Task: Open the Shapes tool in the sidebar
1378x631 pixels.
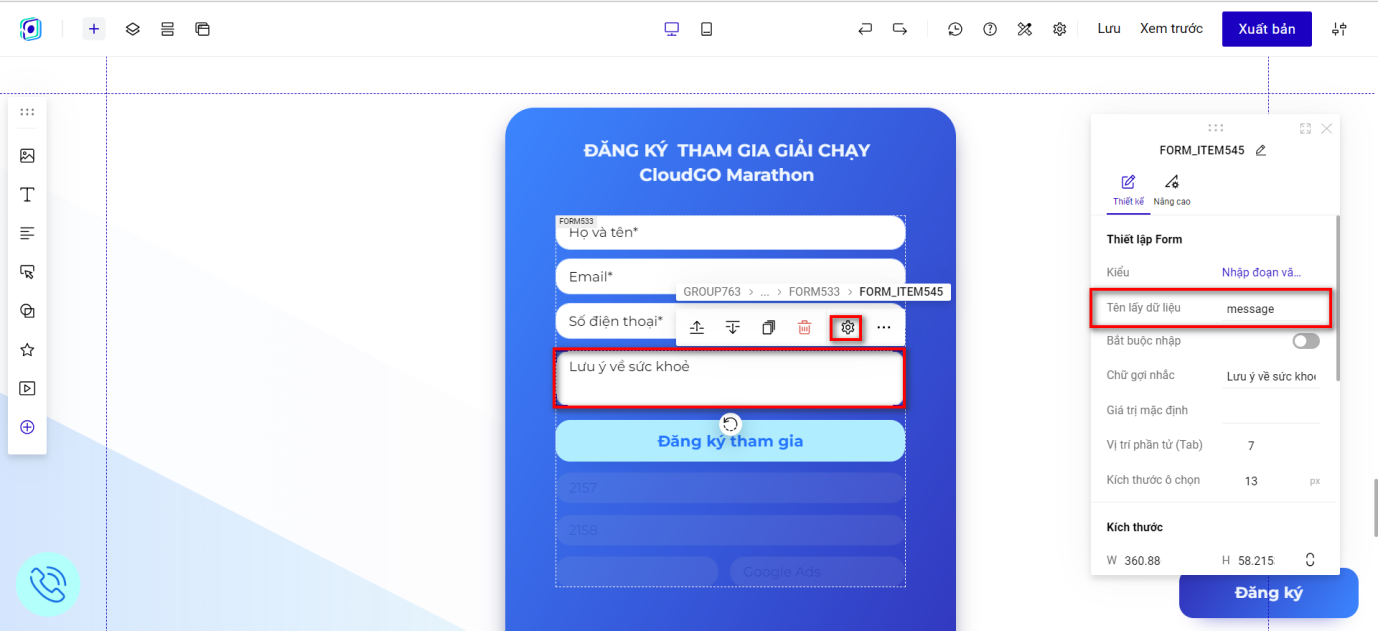Action: (27, 310)
